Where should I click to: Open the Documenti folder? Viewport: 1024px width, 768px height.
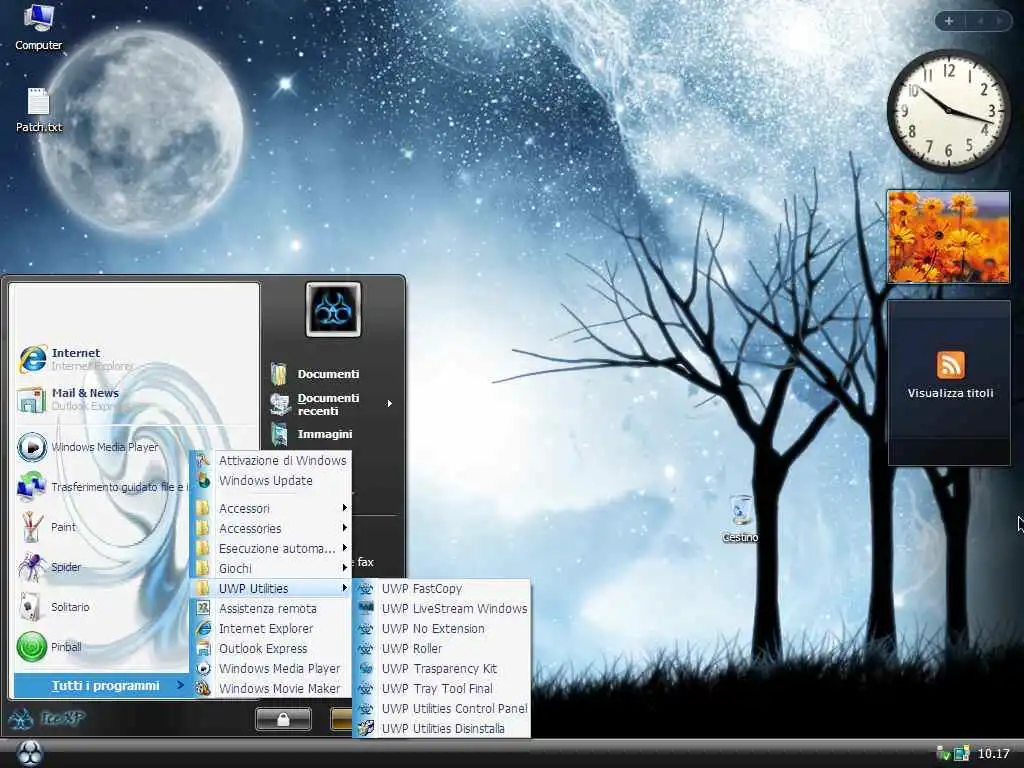click(315, 374)
